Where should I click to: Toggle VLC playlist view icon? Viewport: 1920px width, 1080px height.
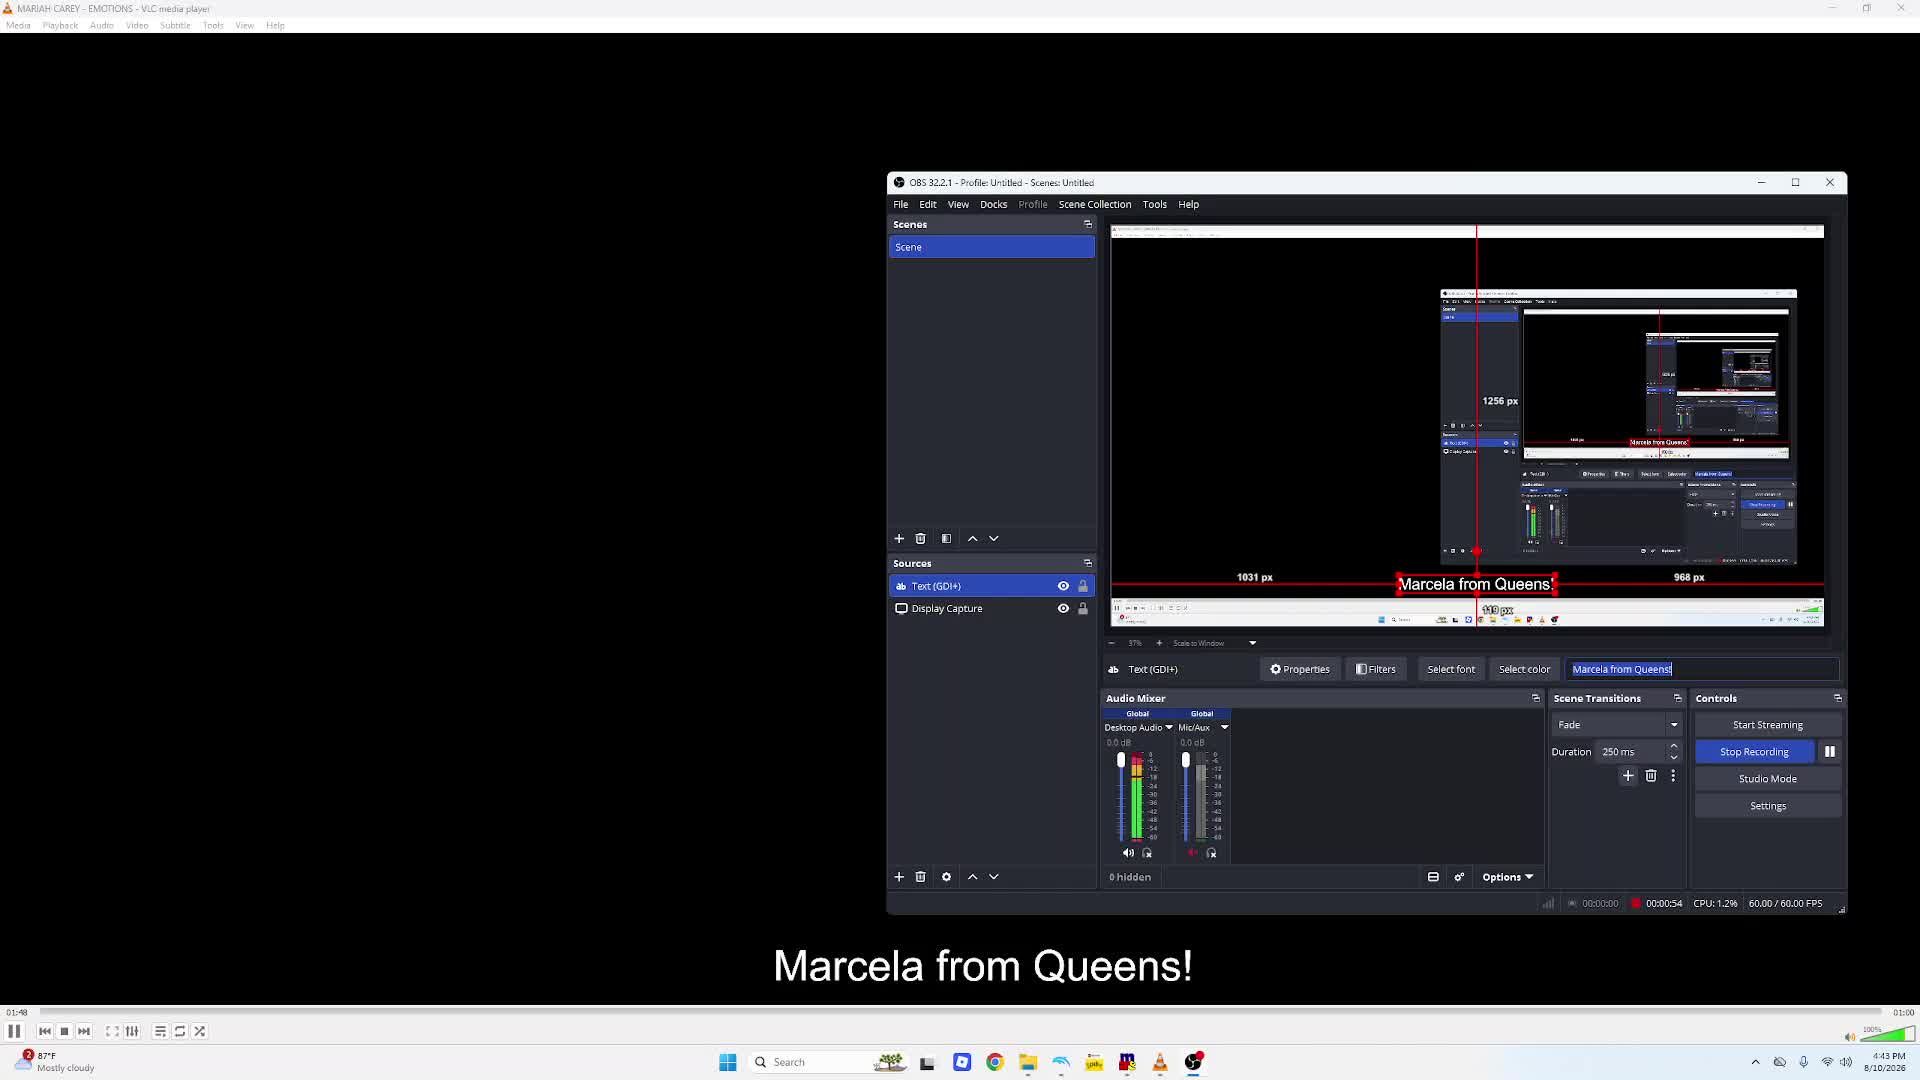[160, 1031]
